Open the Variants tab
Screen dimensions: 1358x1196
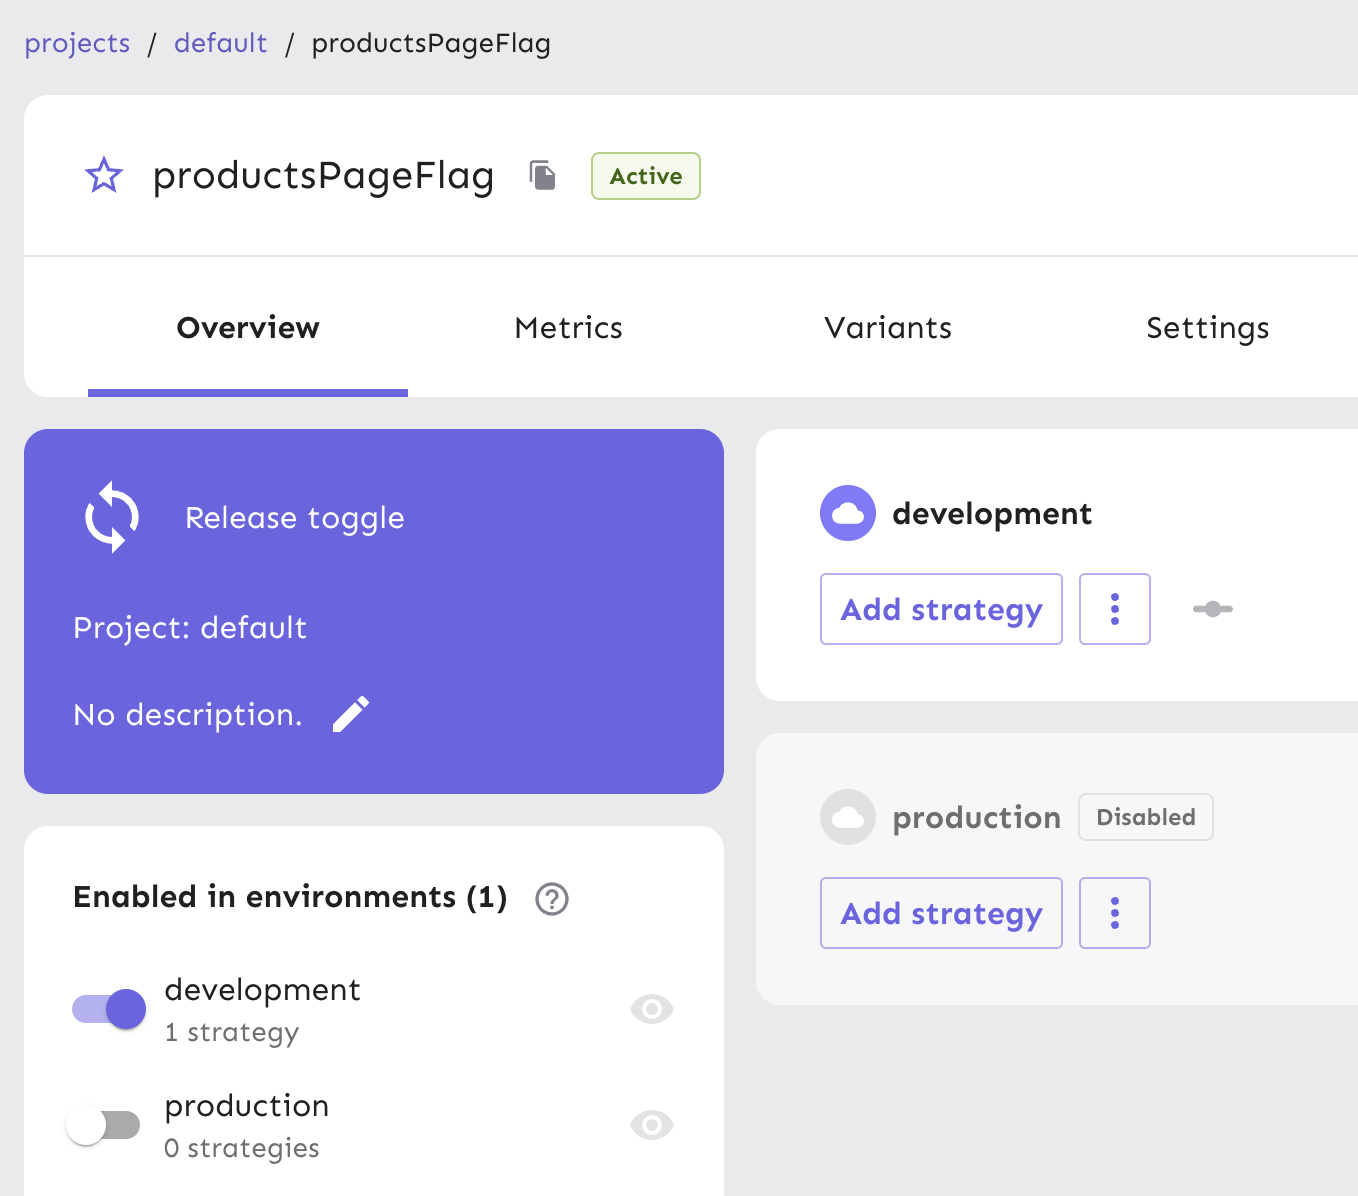[888, 328]
